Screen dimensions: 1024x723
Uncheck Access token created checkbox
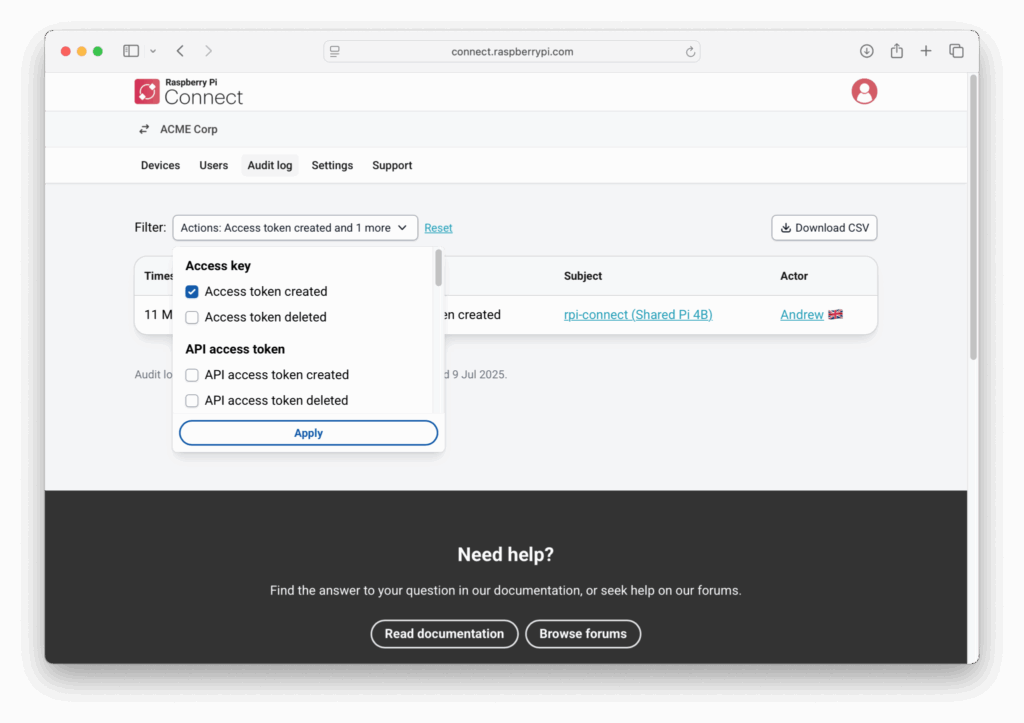click(192, 292)
